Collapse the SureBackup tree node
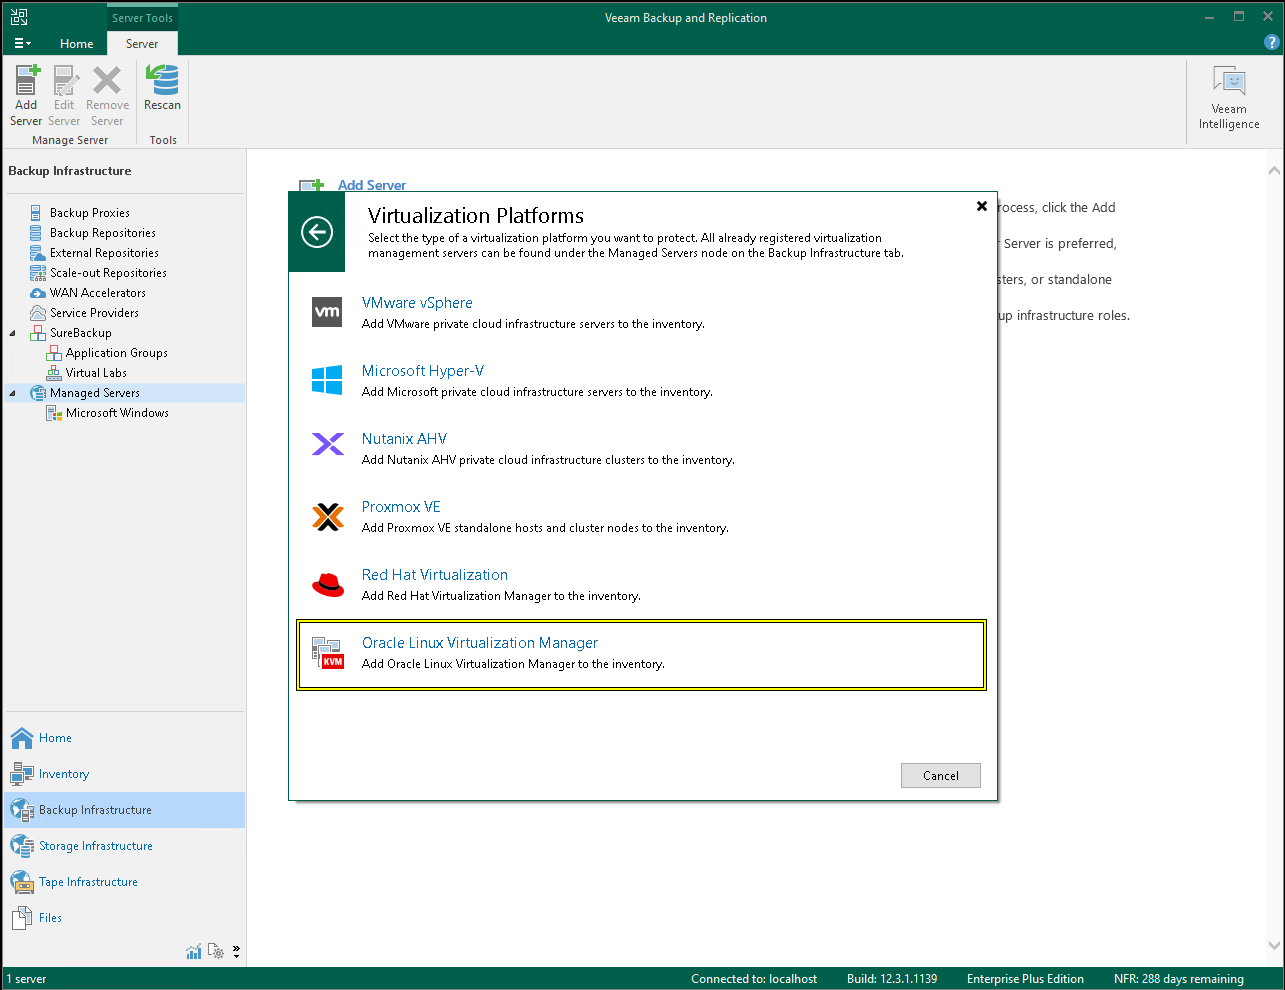This screenshot has width=1285, height=990. coord(13,333)
